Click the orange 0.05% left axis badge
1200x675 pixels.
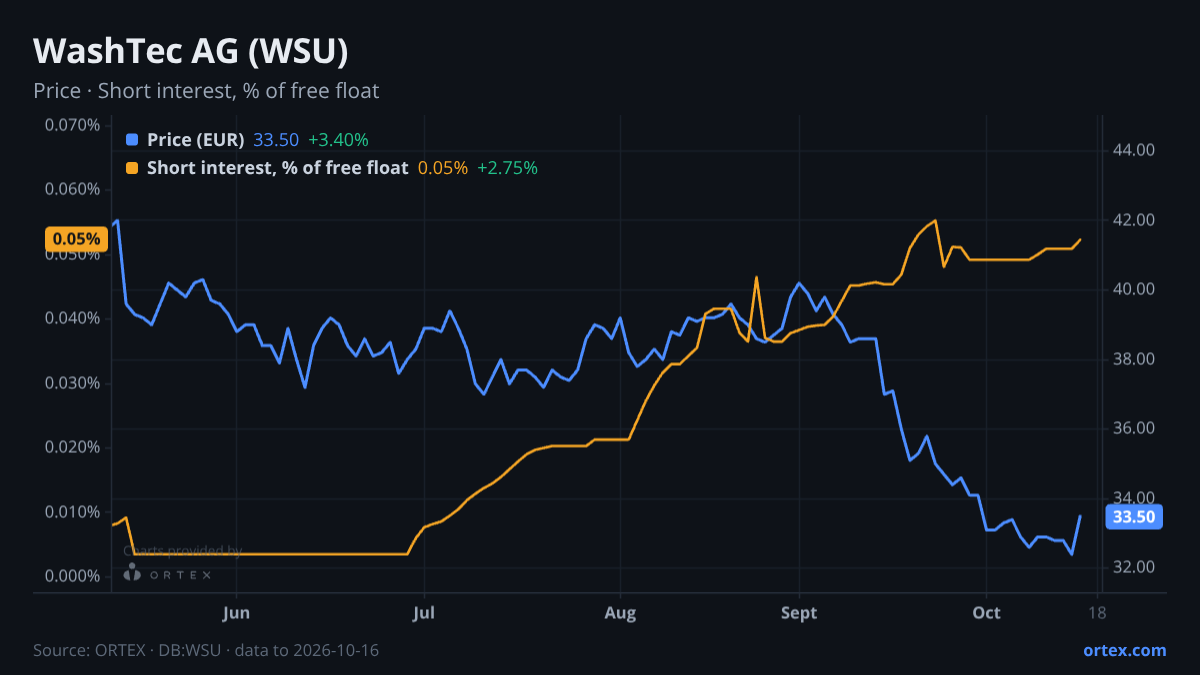point(76,239)
